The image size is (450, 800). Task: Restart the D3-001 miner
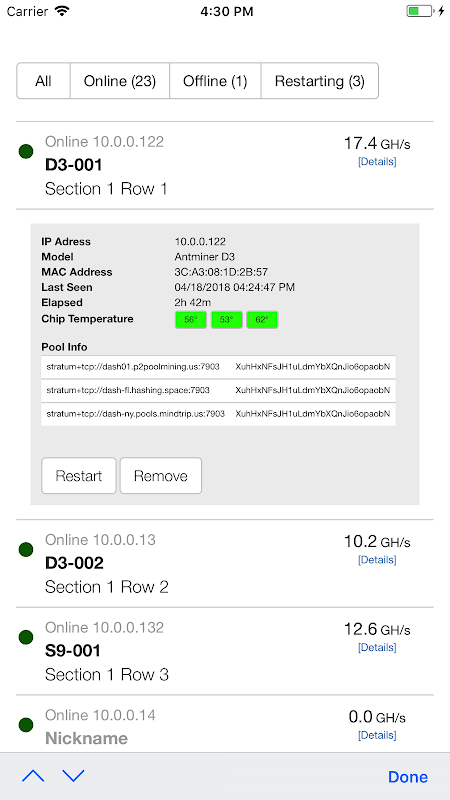point(79,476)
